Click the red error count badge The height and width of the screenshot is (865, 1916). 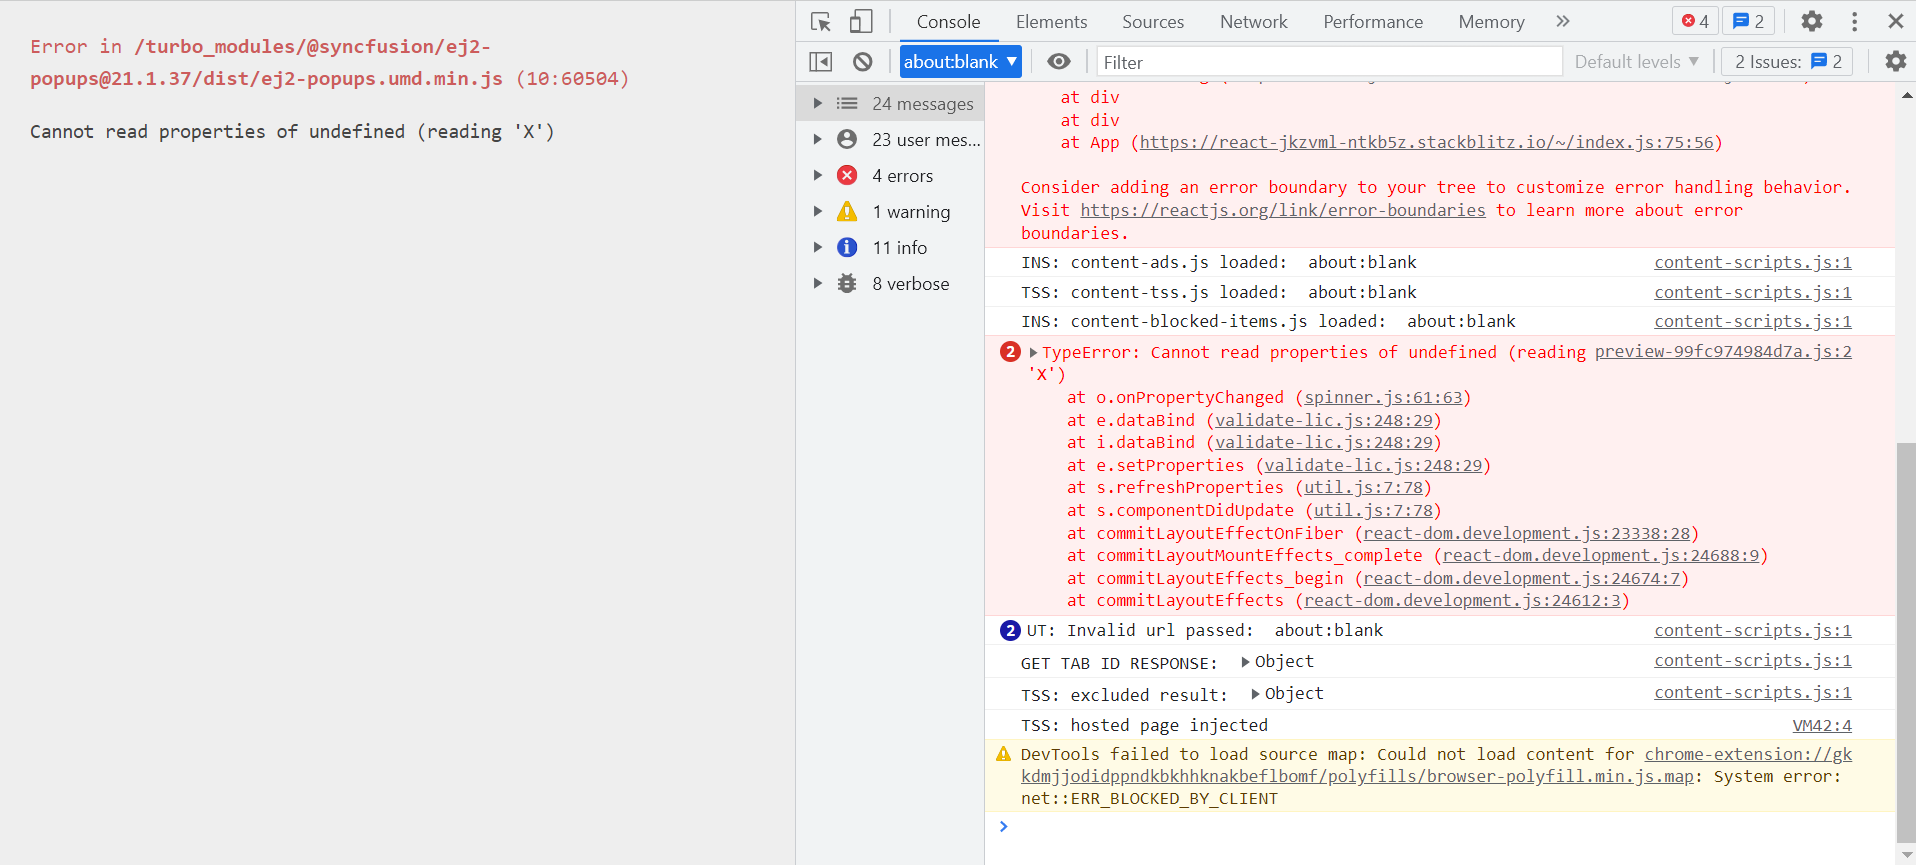click(1695, 21)
